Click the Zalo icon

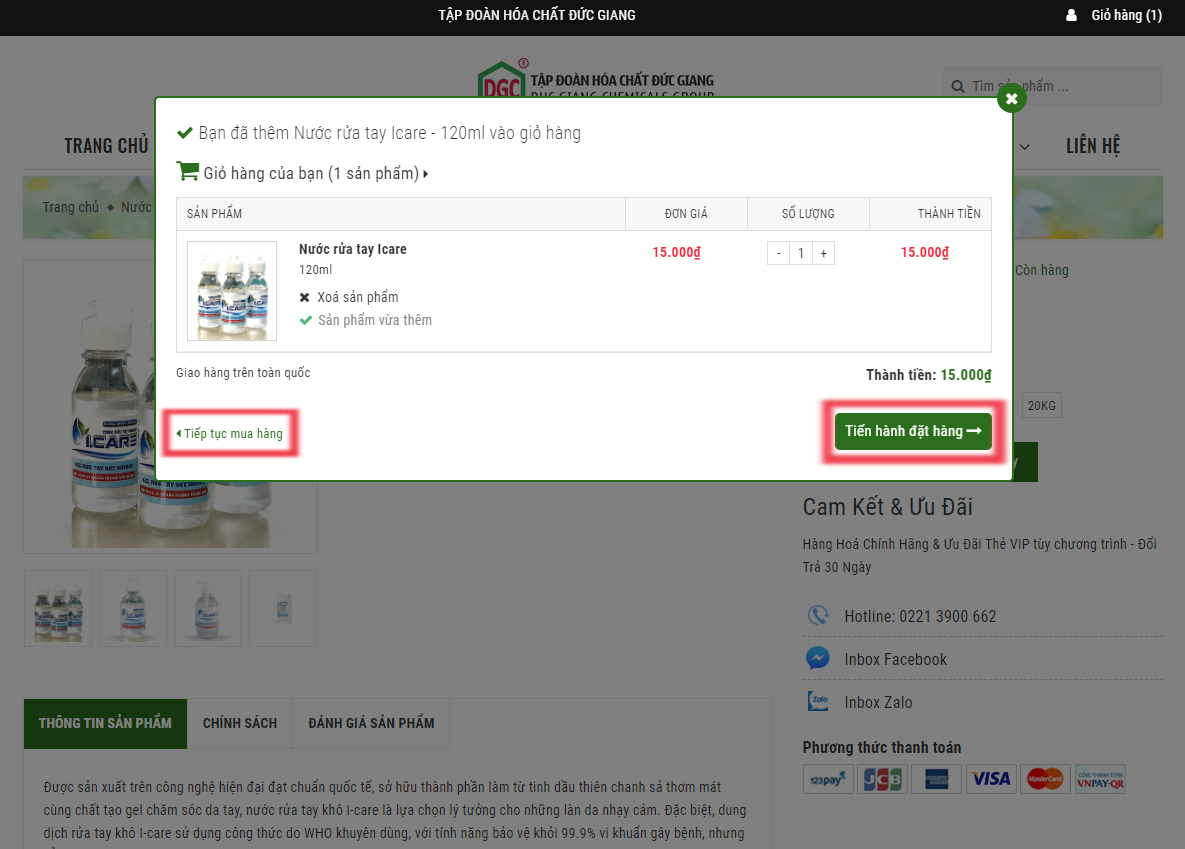(x=818, y=702)
